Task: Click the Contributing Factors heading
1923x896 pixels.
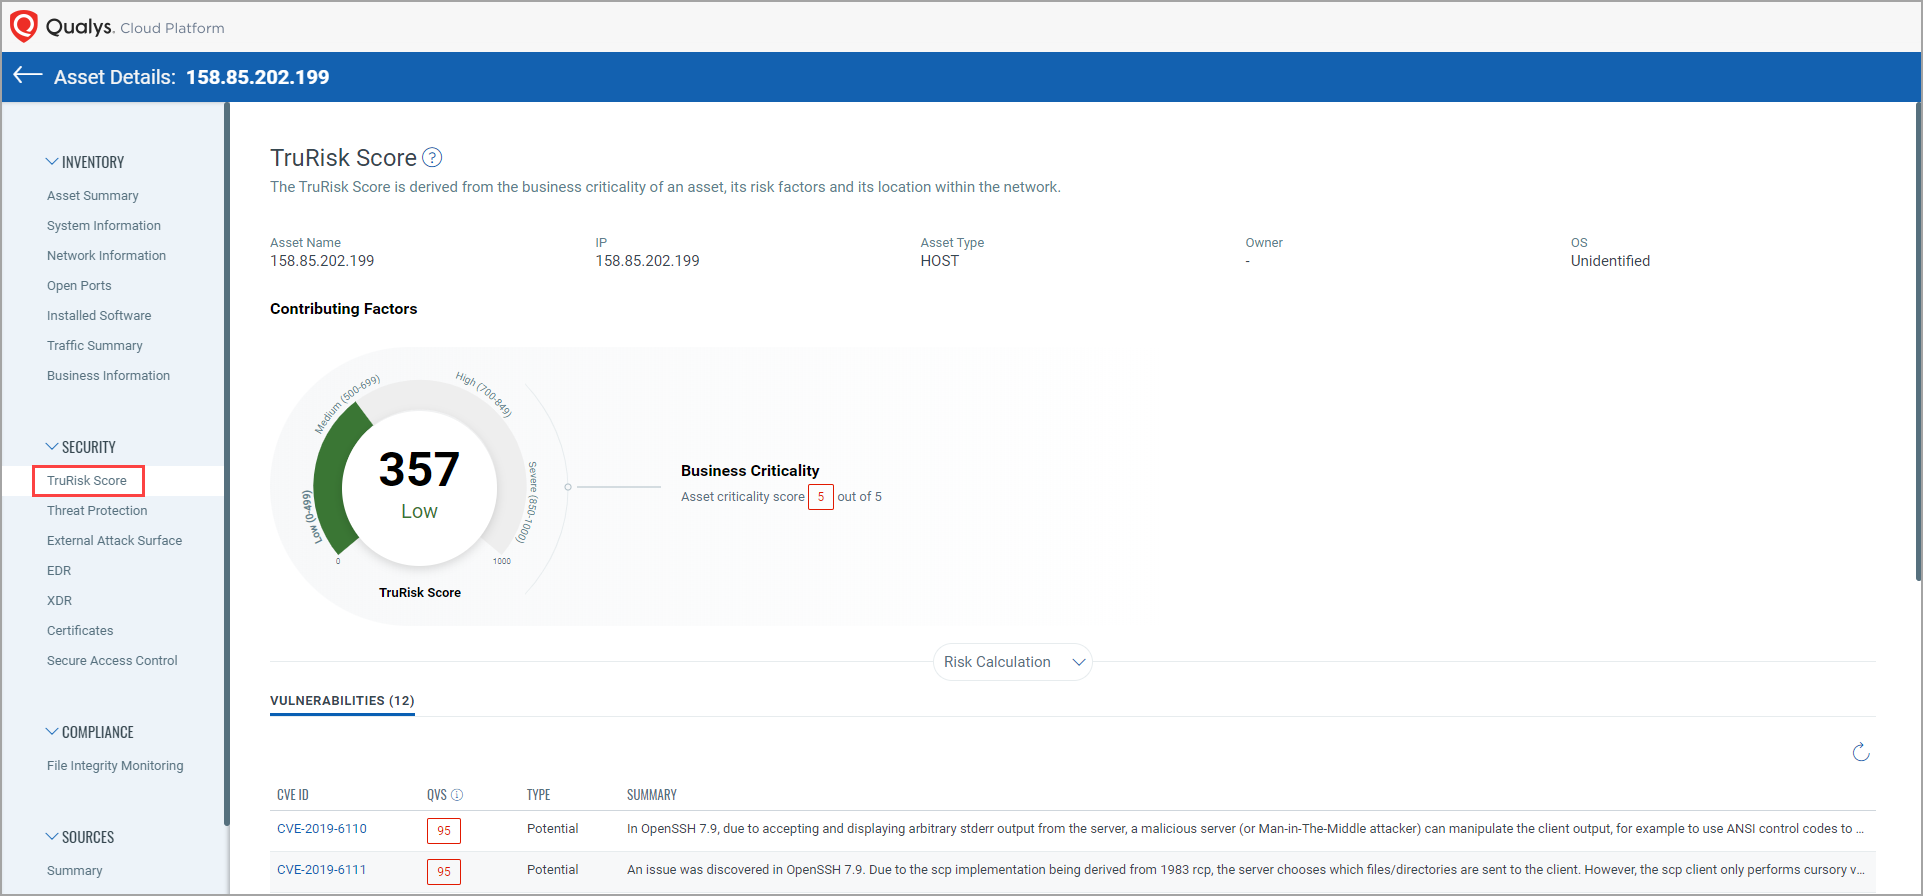Action: tap(344, 309)
